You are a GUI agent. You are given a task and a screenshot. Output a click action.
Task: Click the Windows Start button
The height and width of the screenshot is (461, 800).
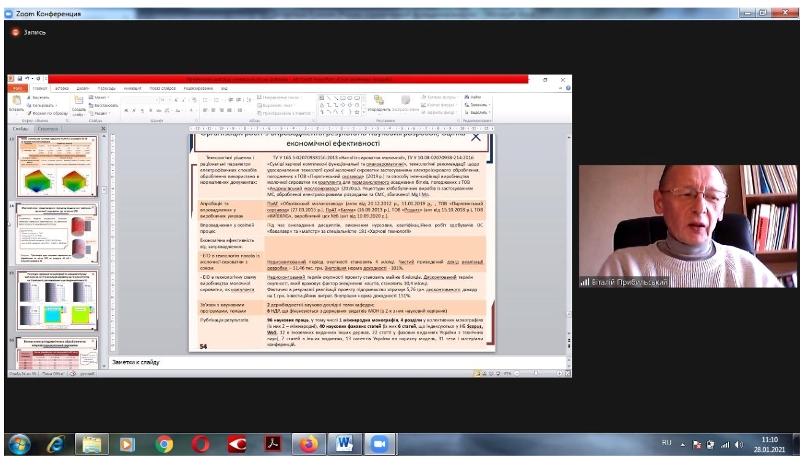click(19, 442)
